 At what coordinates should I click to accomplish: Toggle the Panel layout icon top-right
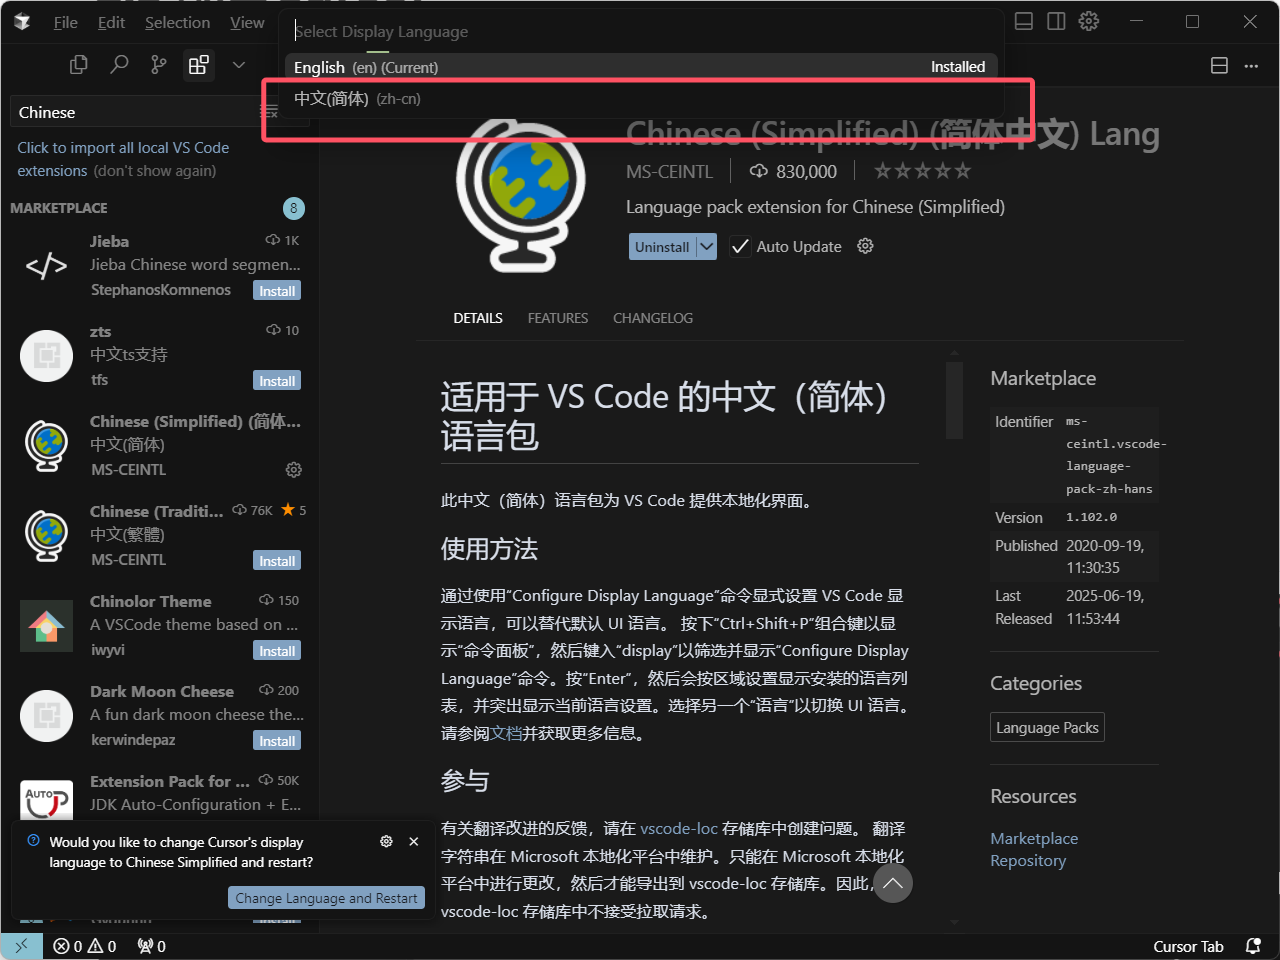[x=1023, y=21]
